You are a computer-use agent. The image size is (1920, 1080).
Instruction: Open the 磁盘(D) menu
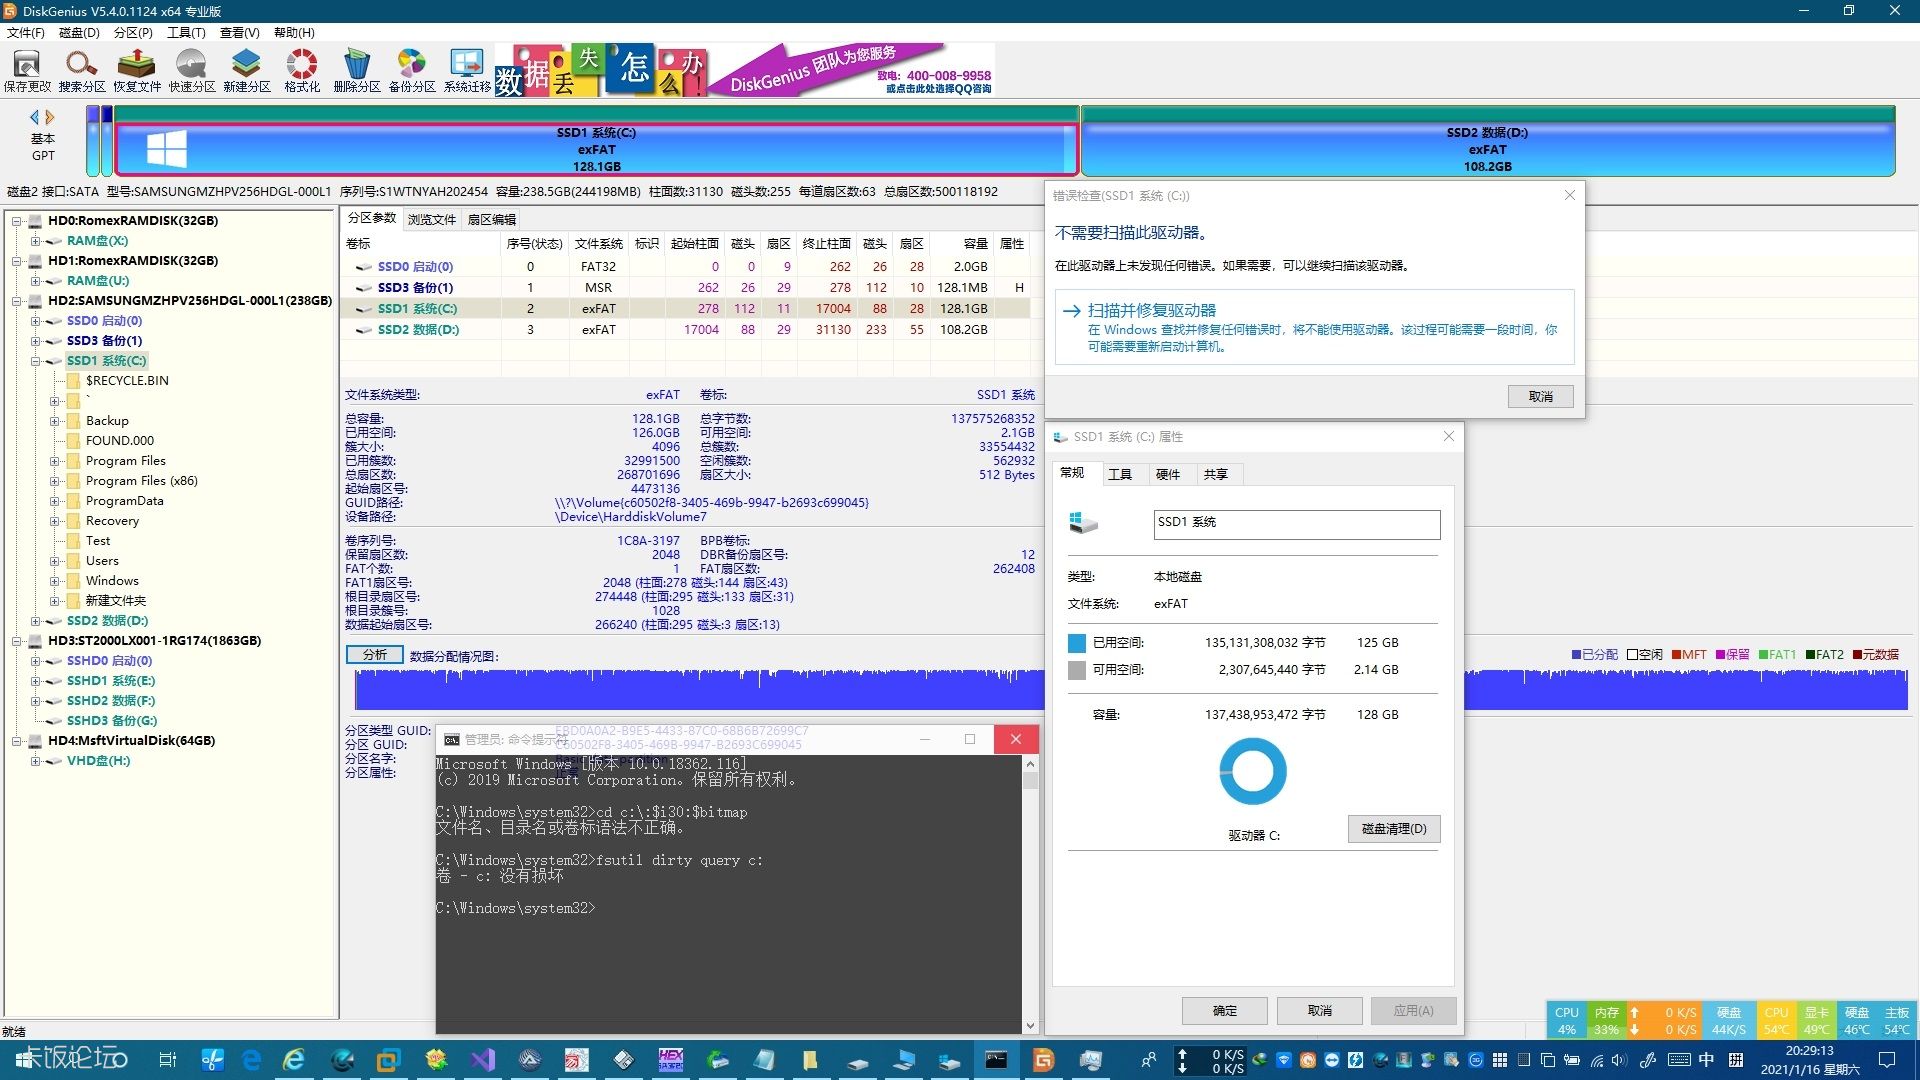coord(79,33)
